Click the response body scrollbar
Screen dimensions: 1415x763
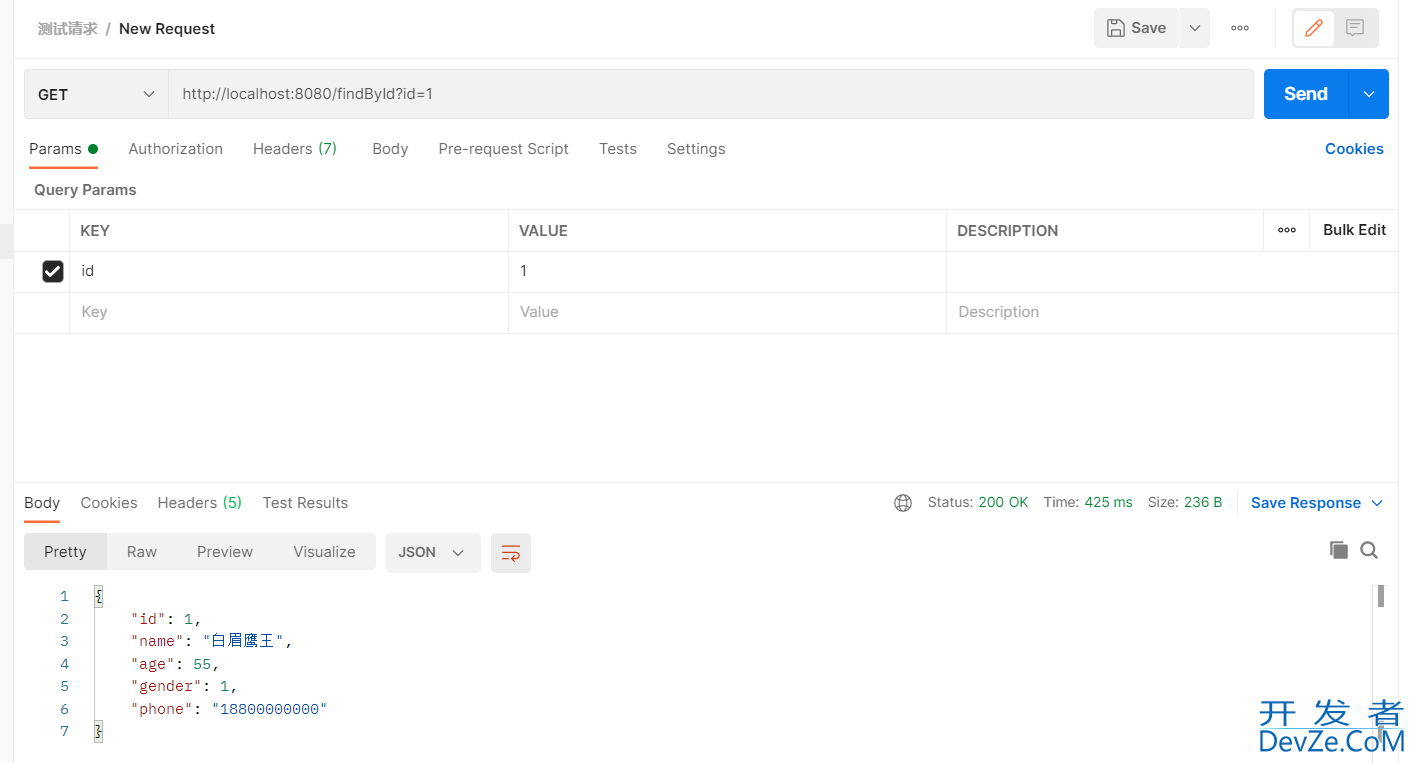[x=1381, y=596]
